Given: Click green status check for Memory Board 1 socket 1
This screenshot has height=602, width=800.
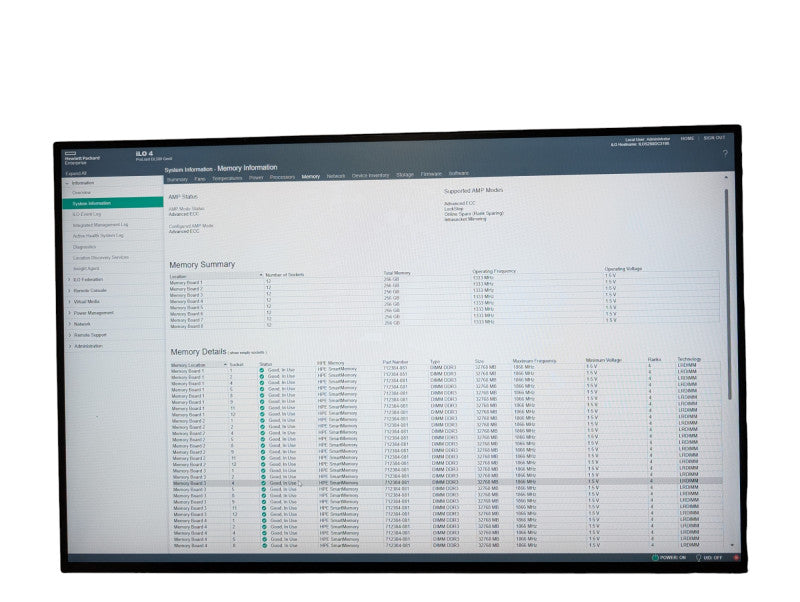Looking at the screenshot, I should pyautogui.click(x=262, y=370).
